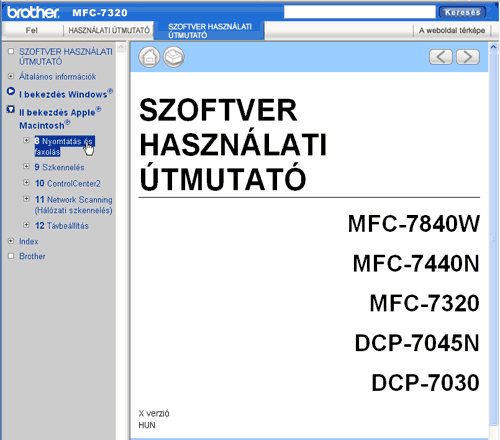
Task: Click square icon beside SZOFTVER HASZNÁLATI ÚTMUTATÓ
Action: (11, 51)
